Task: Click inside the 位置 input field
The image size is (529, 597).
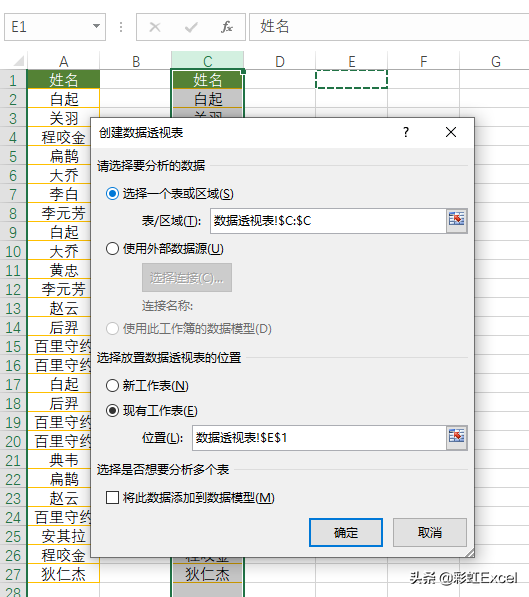Action: tap(319, 438)
